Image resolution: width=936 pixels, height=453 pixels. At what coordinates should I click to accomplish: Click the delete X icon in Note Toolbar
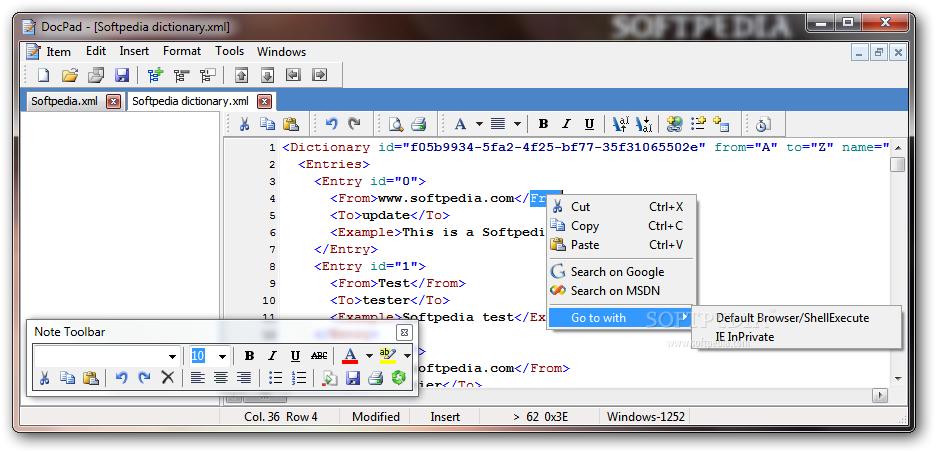point(168,377)
